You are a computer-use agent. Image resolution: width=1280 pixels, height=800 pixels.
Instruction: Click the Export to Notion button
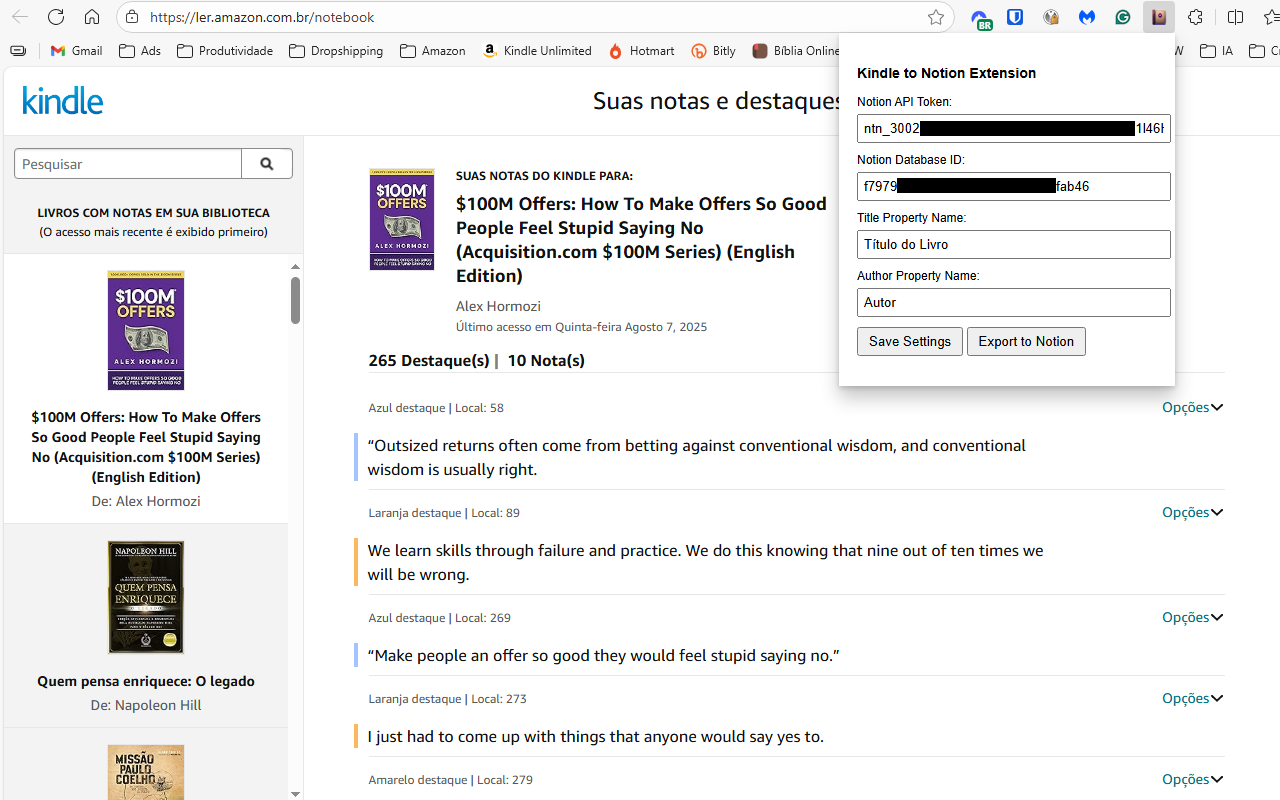coord(1026,342)
